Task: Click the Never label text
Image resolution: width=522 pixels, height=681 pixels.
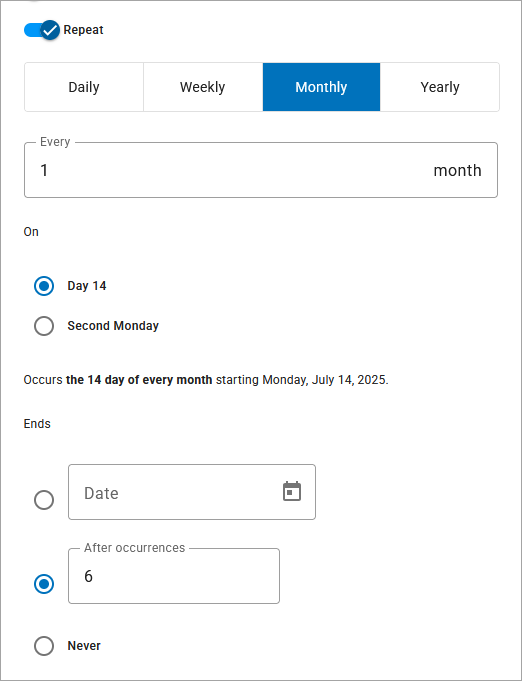Action: 84,646
